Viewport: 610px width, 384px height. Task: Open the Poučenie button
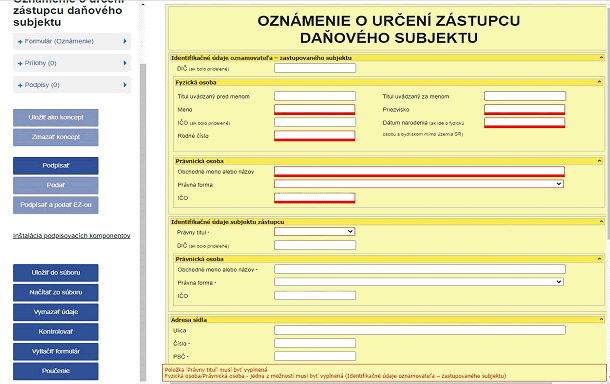[x=56, y=371]
